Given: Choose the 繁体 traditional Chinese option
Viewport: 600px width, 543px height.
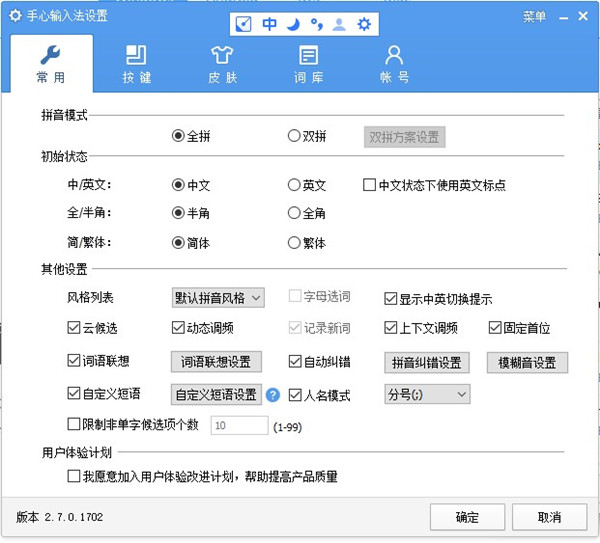Looking at the screenshot, I should 294,243.
